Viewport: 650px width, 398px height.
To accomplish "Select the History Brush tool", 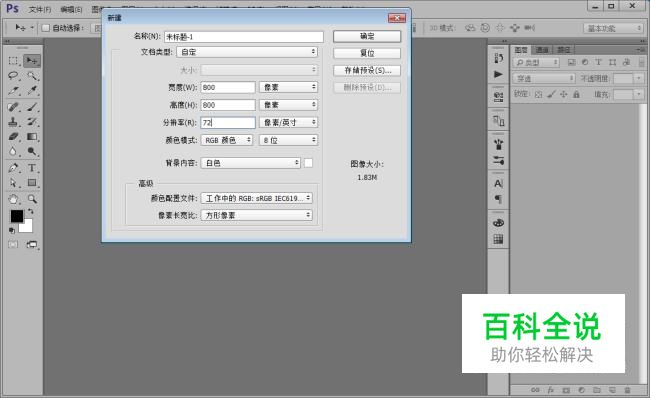I will (32, 122).
